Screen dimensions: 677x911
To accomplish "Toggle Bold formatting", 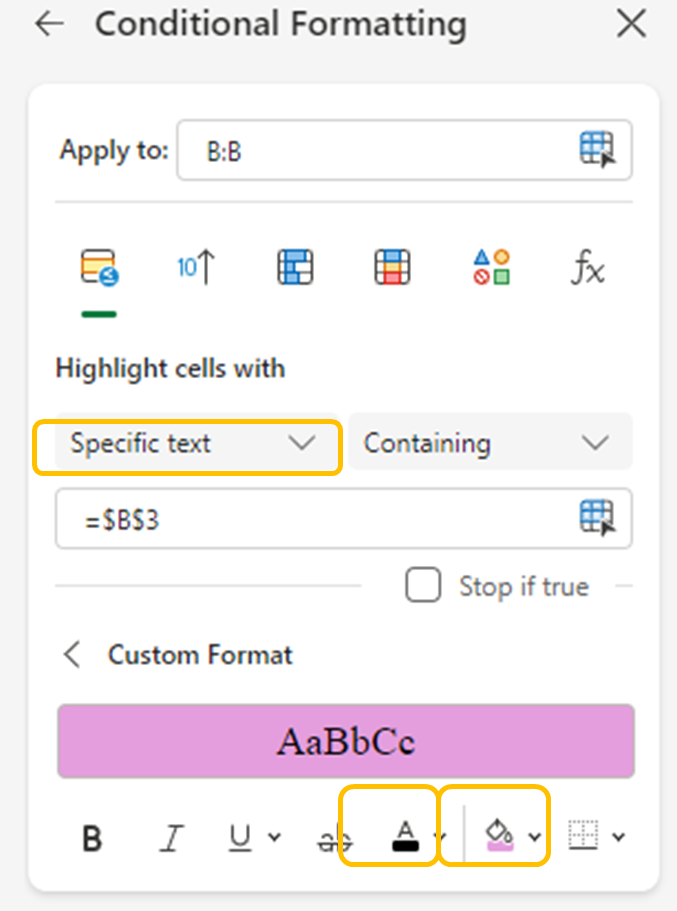I will click(92, 838).
